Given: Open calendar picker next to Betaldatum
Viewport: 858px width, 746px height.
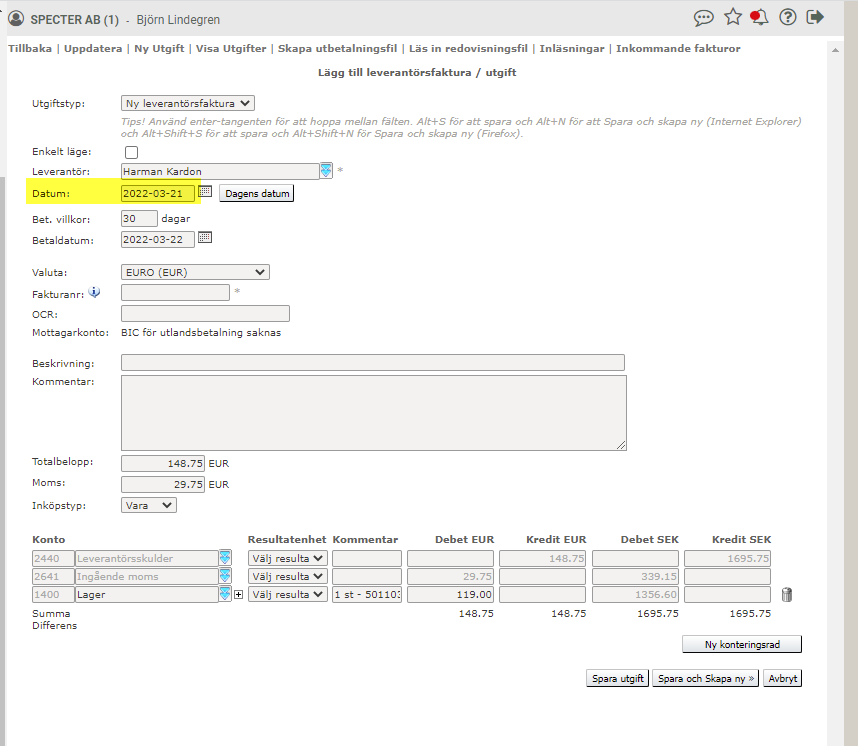Looking at the screenshot, I should [x=205, y=238].
